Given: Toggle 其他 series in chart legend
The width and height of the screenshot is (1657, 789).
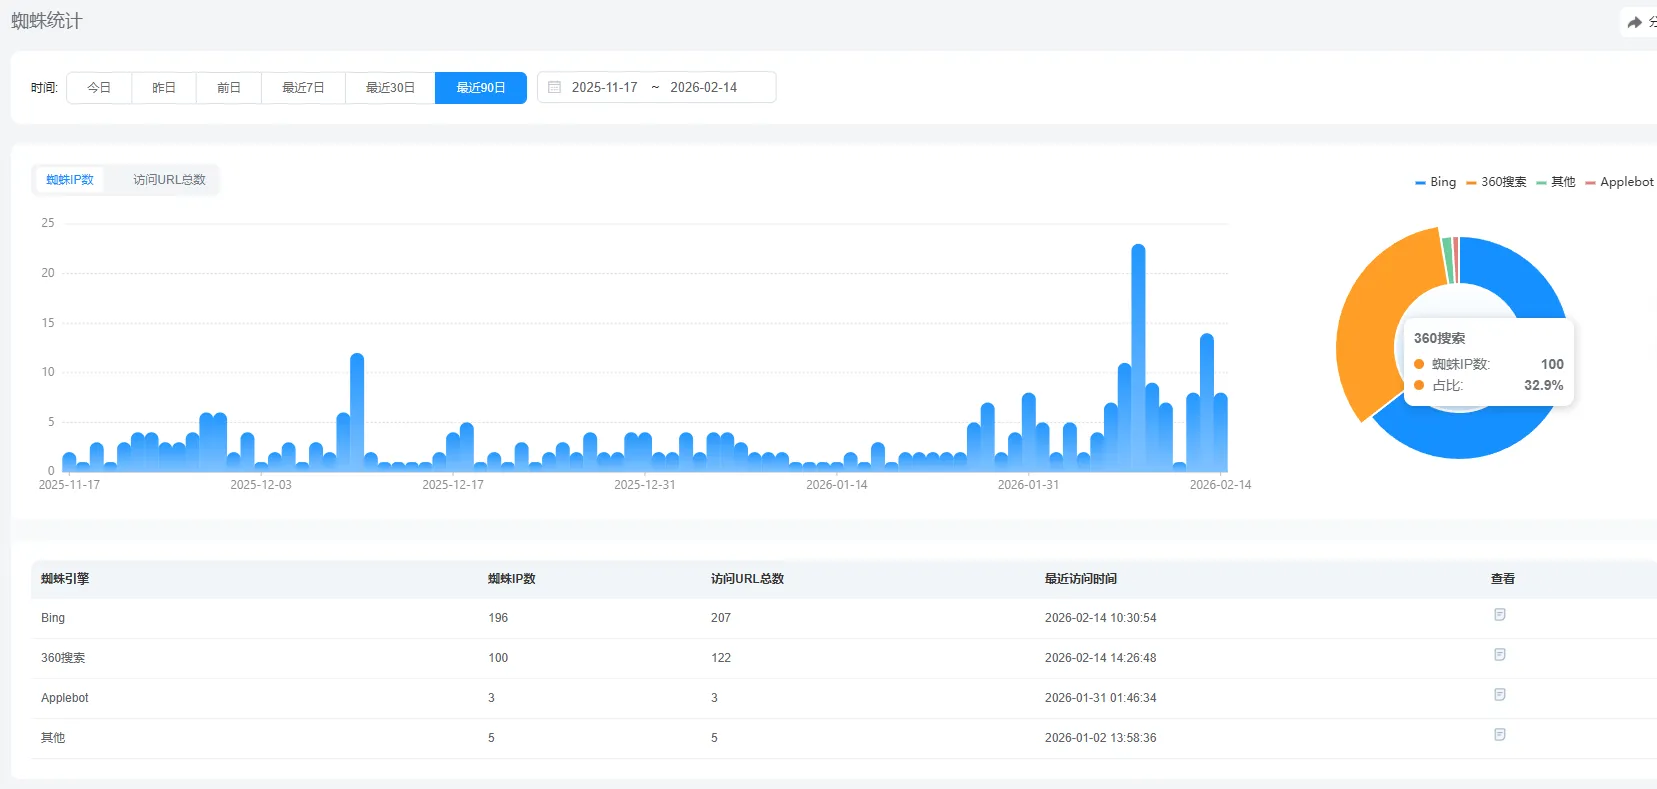Looking at the screenshot, I should click(1556, 182).
